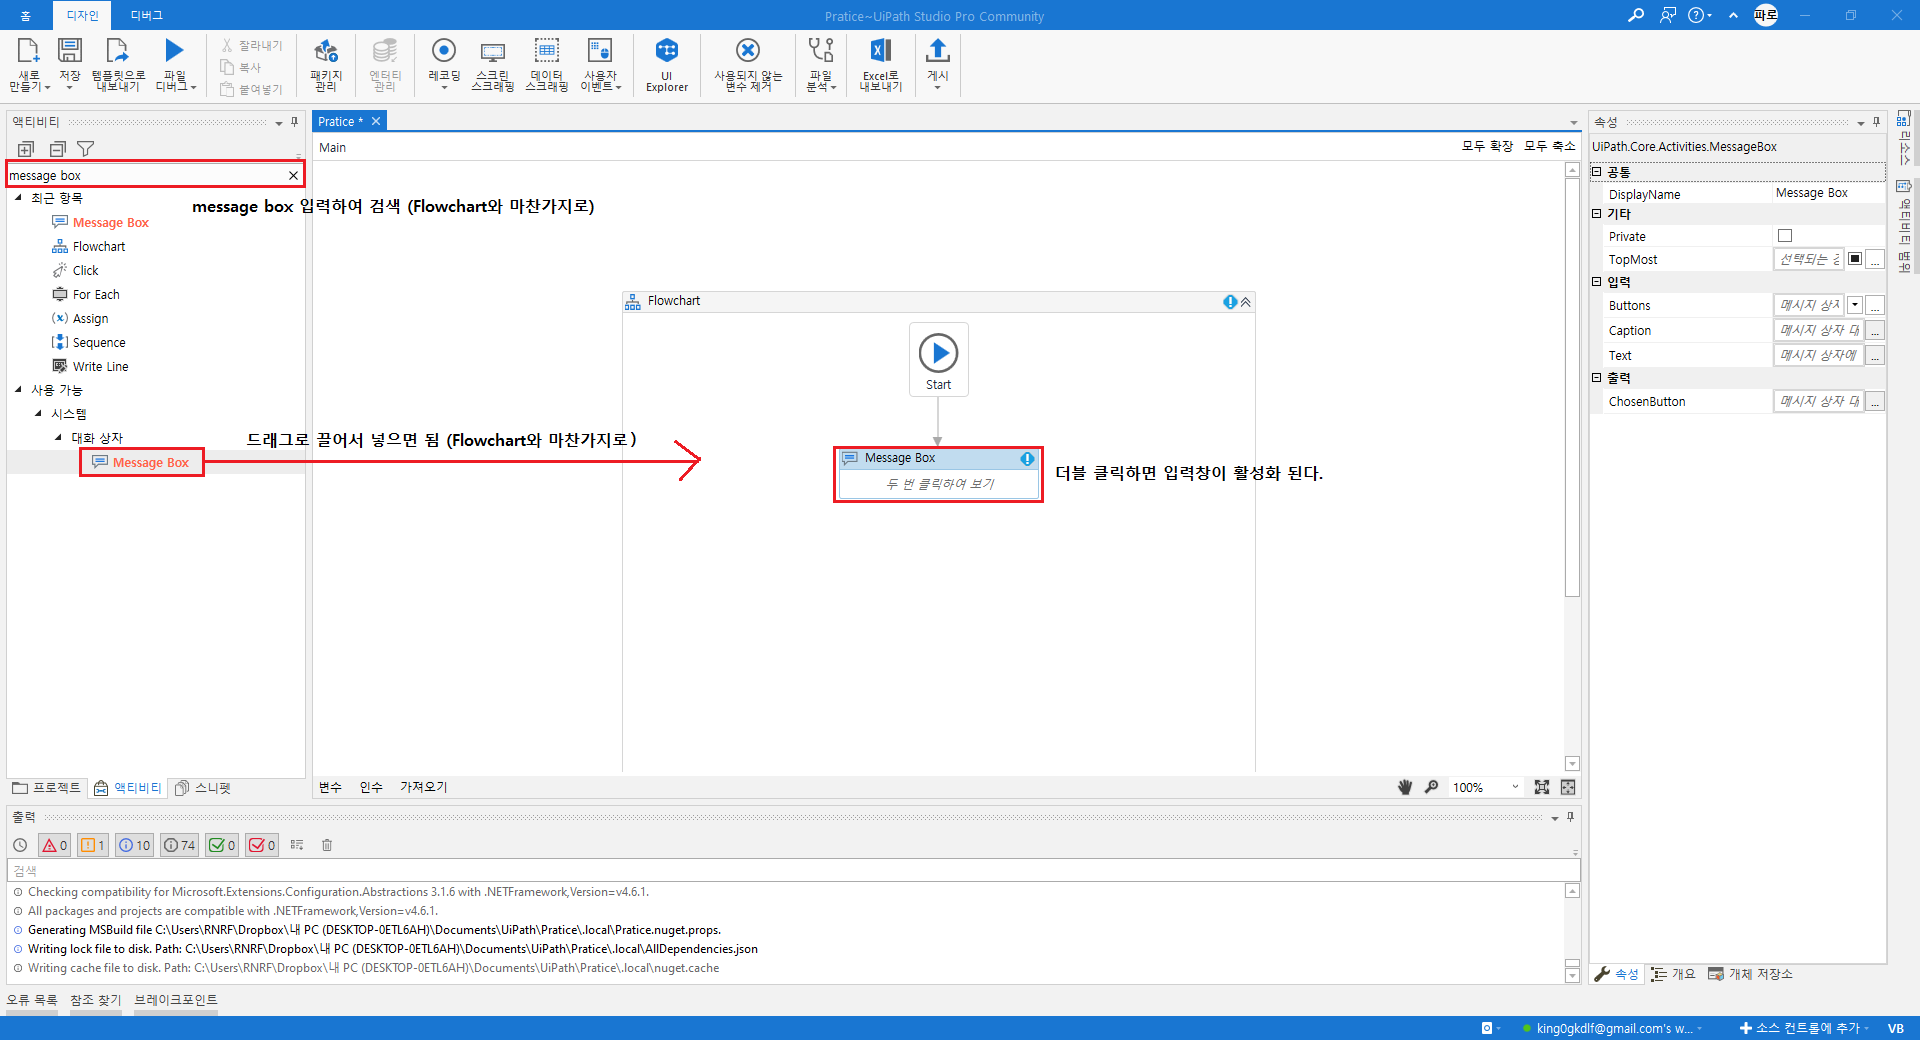The image size is (1920, 1040).
Task: Open 패키지 관리 (Manage Packages)
Action: coord(326,65)
